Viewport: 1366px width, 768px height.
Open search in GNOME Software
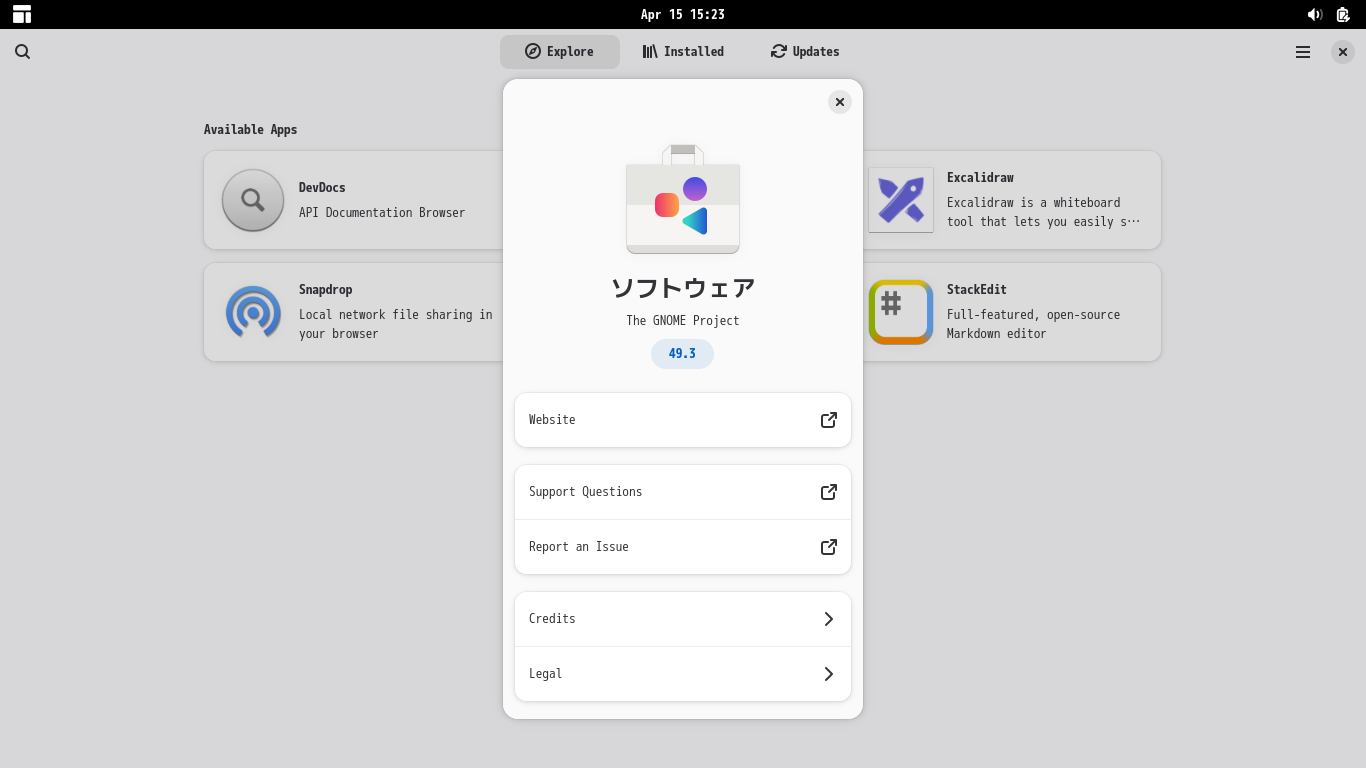point(22,51)
